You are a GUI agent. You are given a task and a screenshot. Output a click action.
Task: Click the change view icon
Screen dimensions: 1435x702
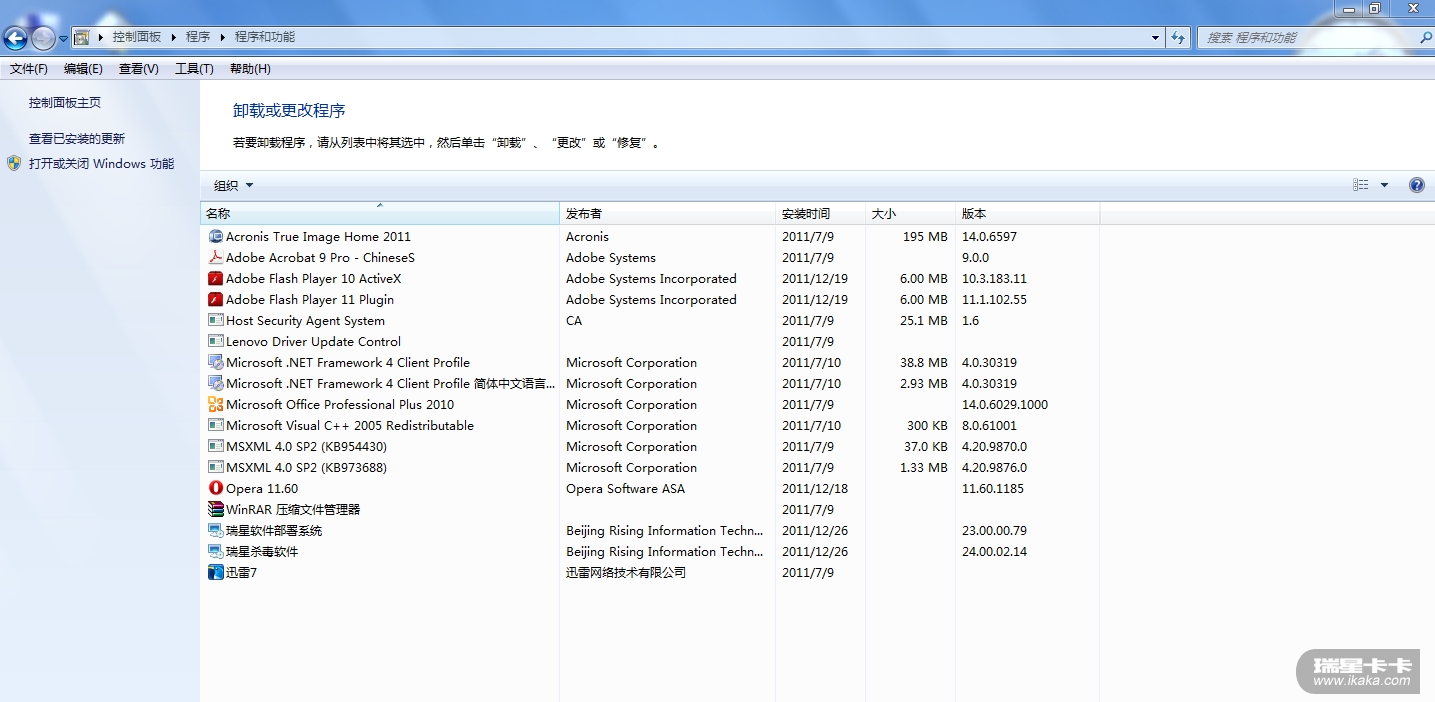(x=1361, y=185)
